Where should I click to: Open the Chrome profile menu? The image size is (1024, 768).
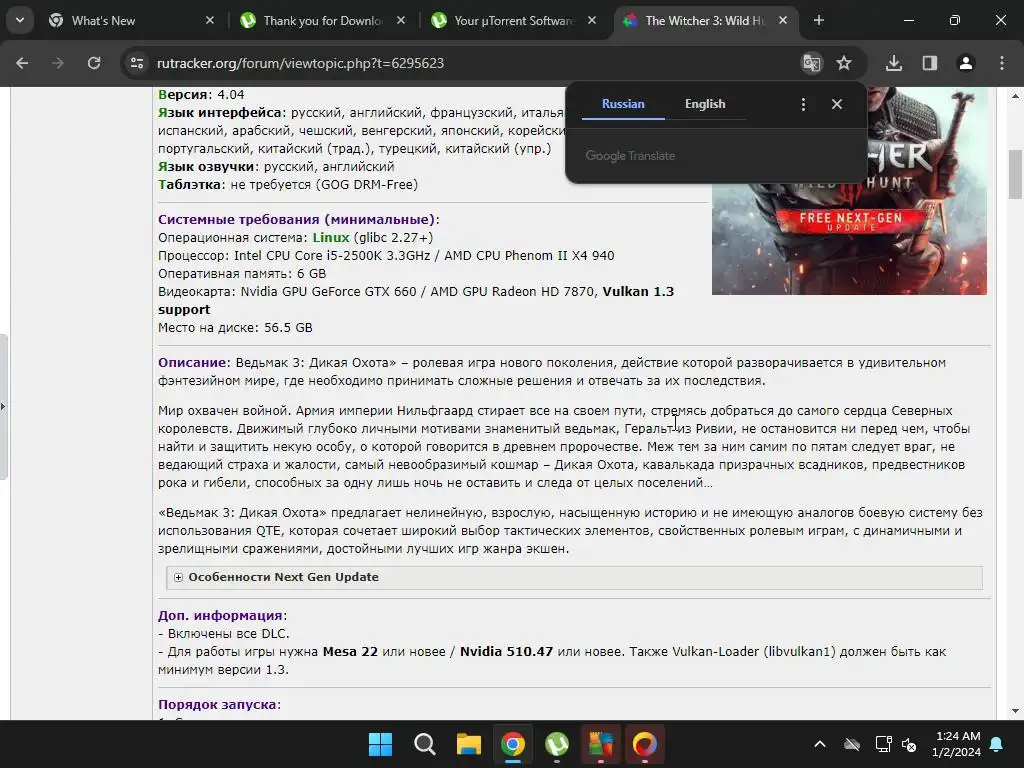tap(966, 63)
